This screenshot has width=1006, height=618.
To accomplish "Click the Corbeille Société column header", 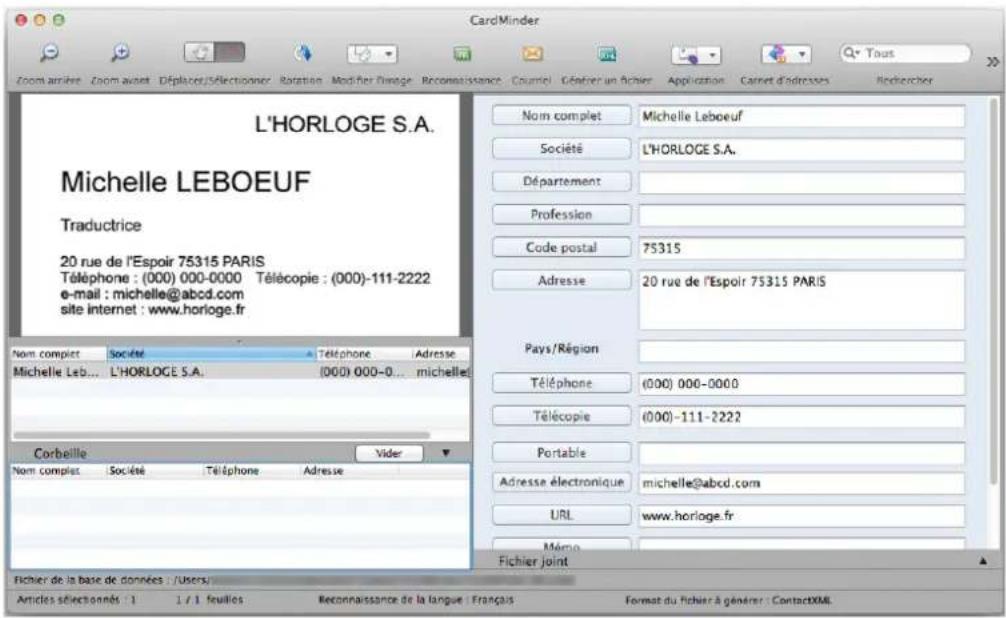I will click(155, 470).
